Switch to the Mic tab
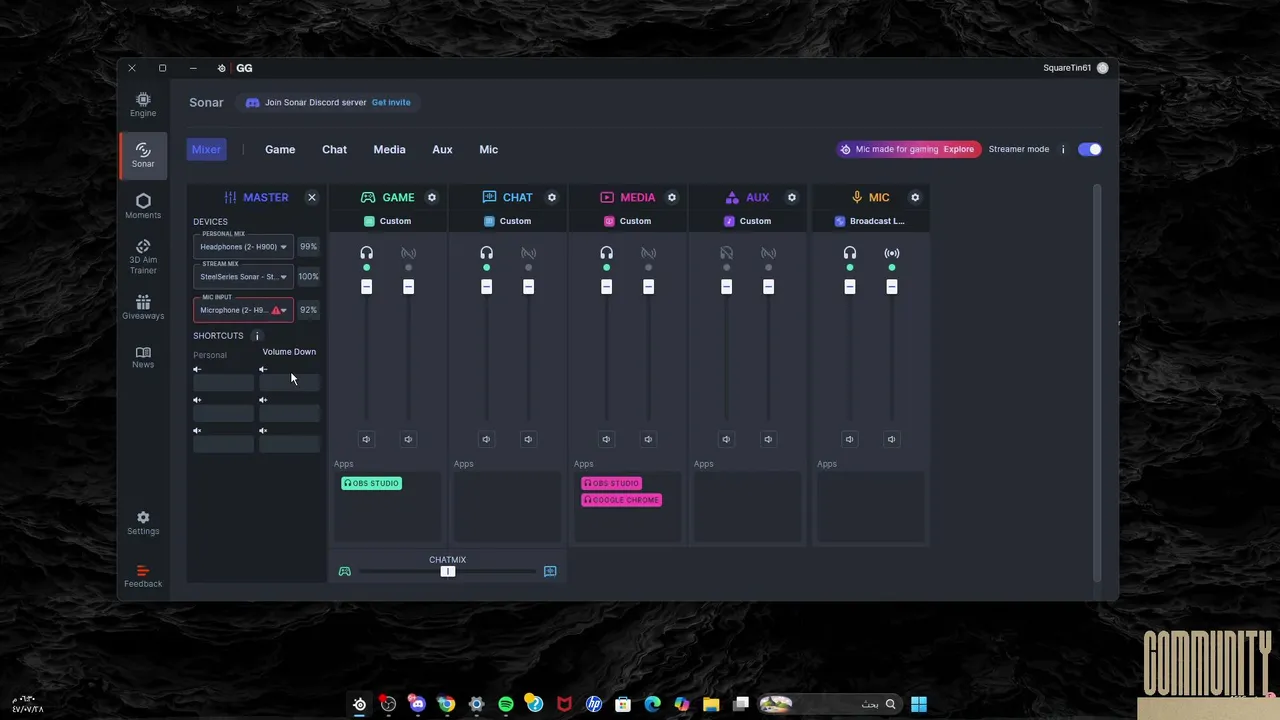Screen dimensions: 1280x720 [x=488, y=149]
